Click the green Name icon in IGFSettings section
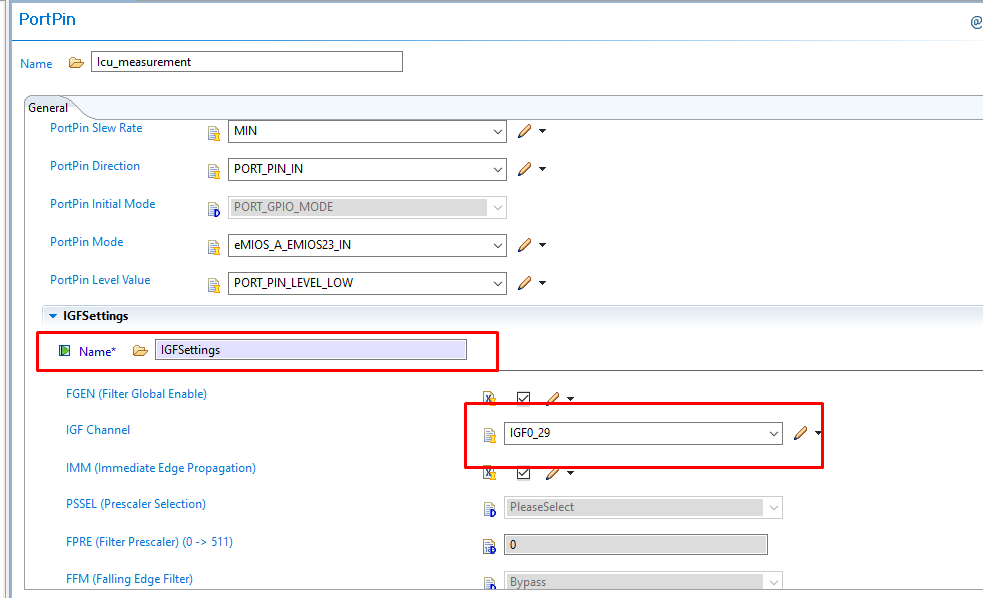The height and width of the screenshot is (598, 983). 63,350
